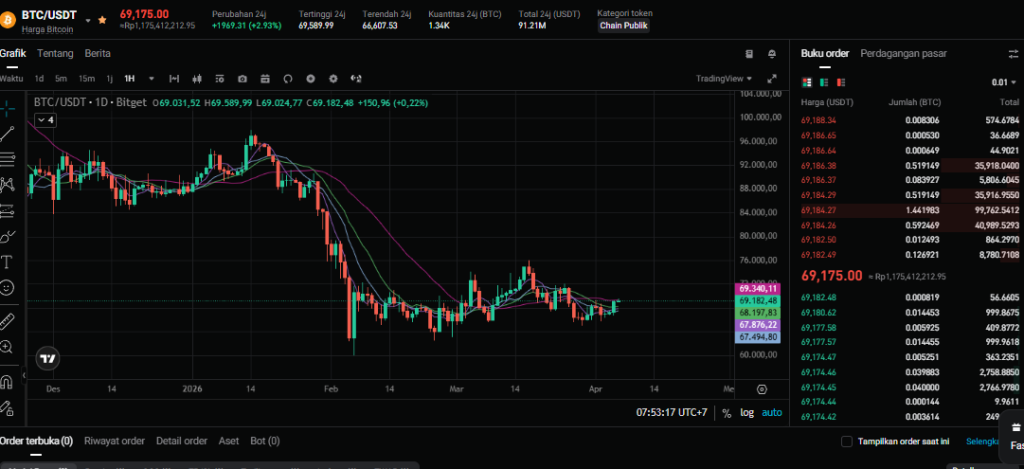Viewport: 1024px width, 469px height.
Task: Toggle log scale on chart
Action: pyautogui.click(x=746, y=412)
